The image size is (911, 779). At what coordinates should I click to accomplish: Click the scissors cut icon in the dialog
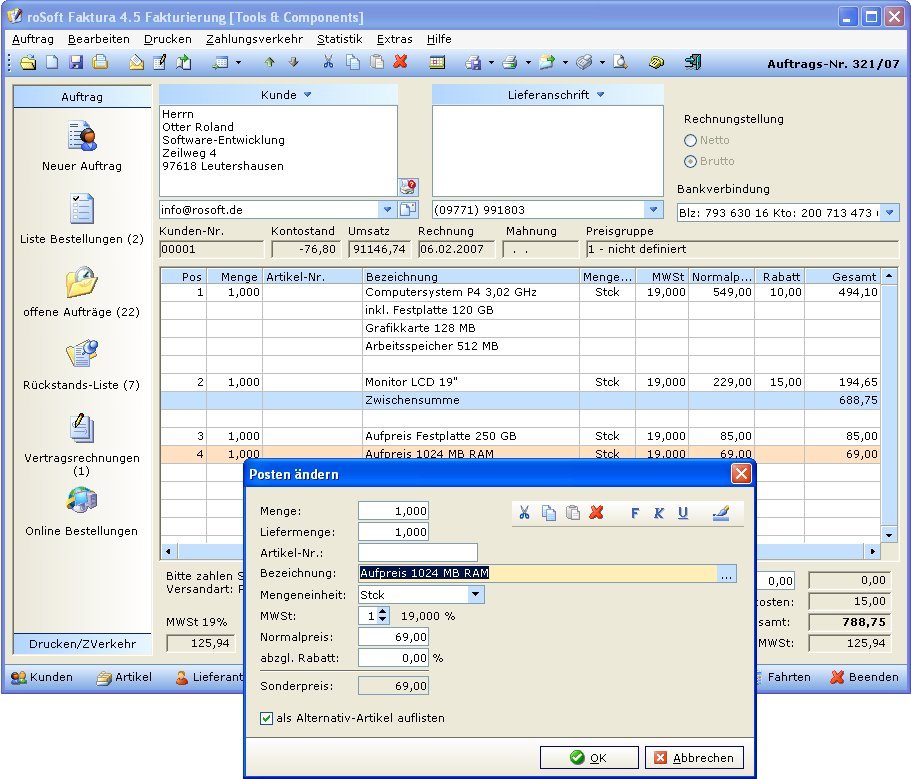524,513
